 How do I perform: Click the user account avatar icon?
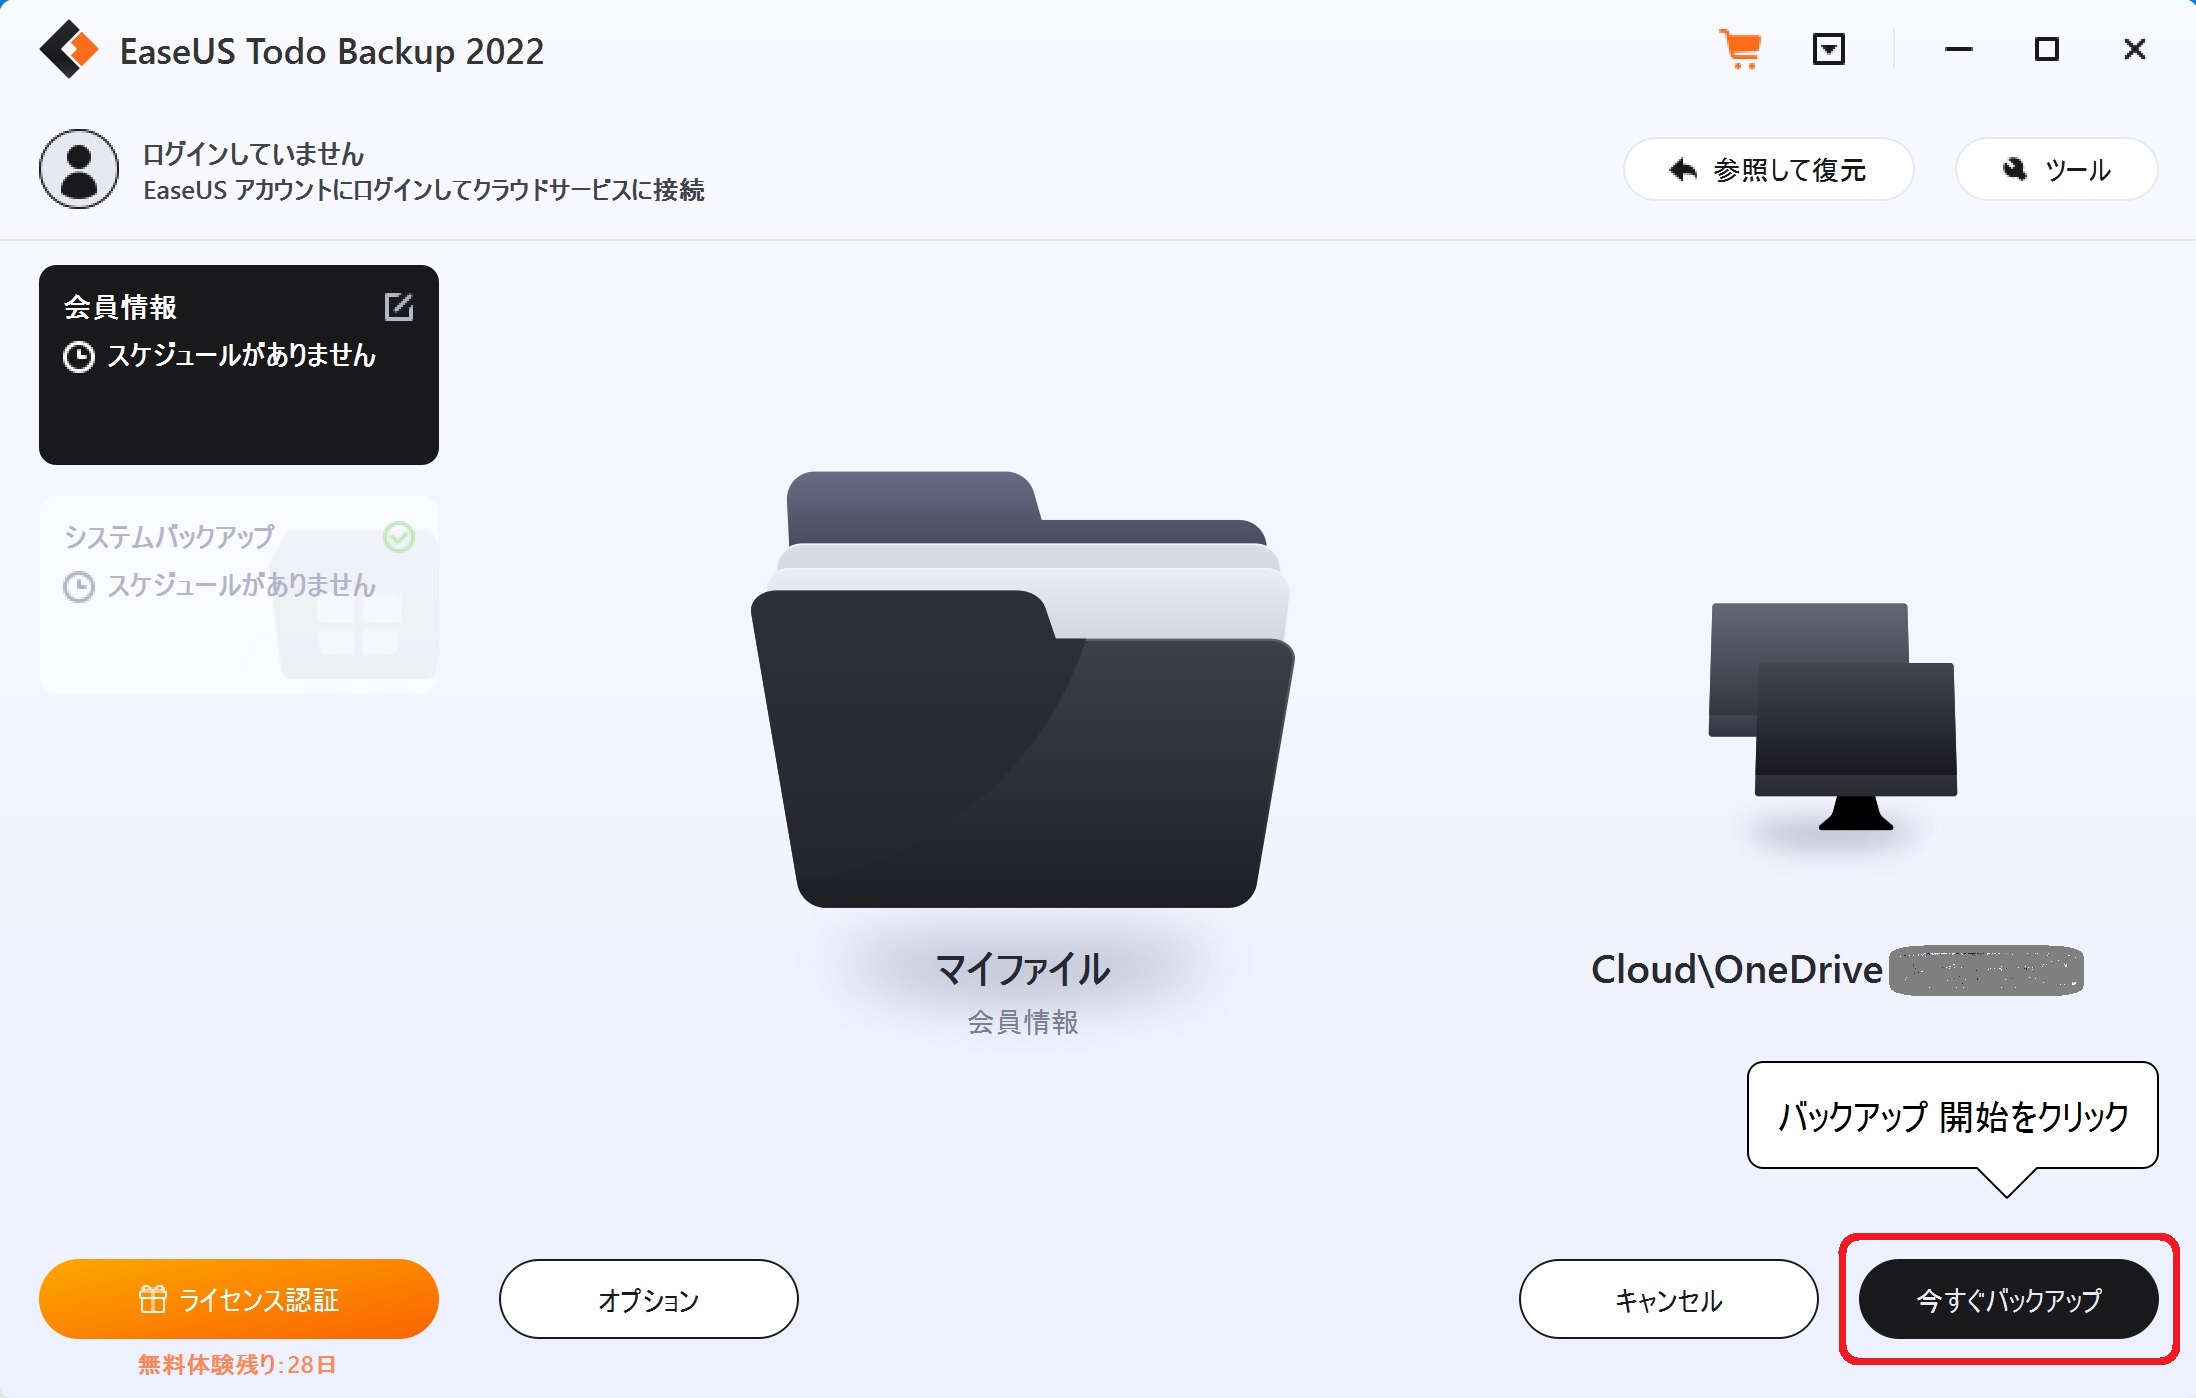pos(79,169)
